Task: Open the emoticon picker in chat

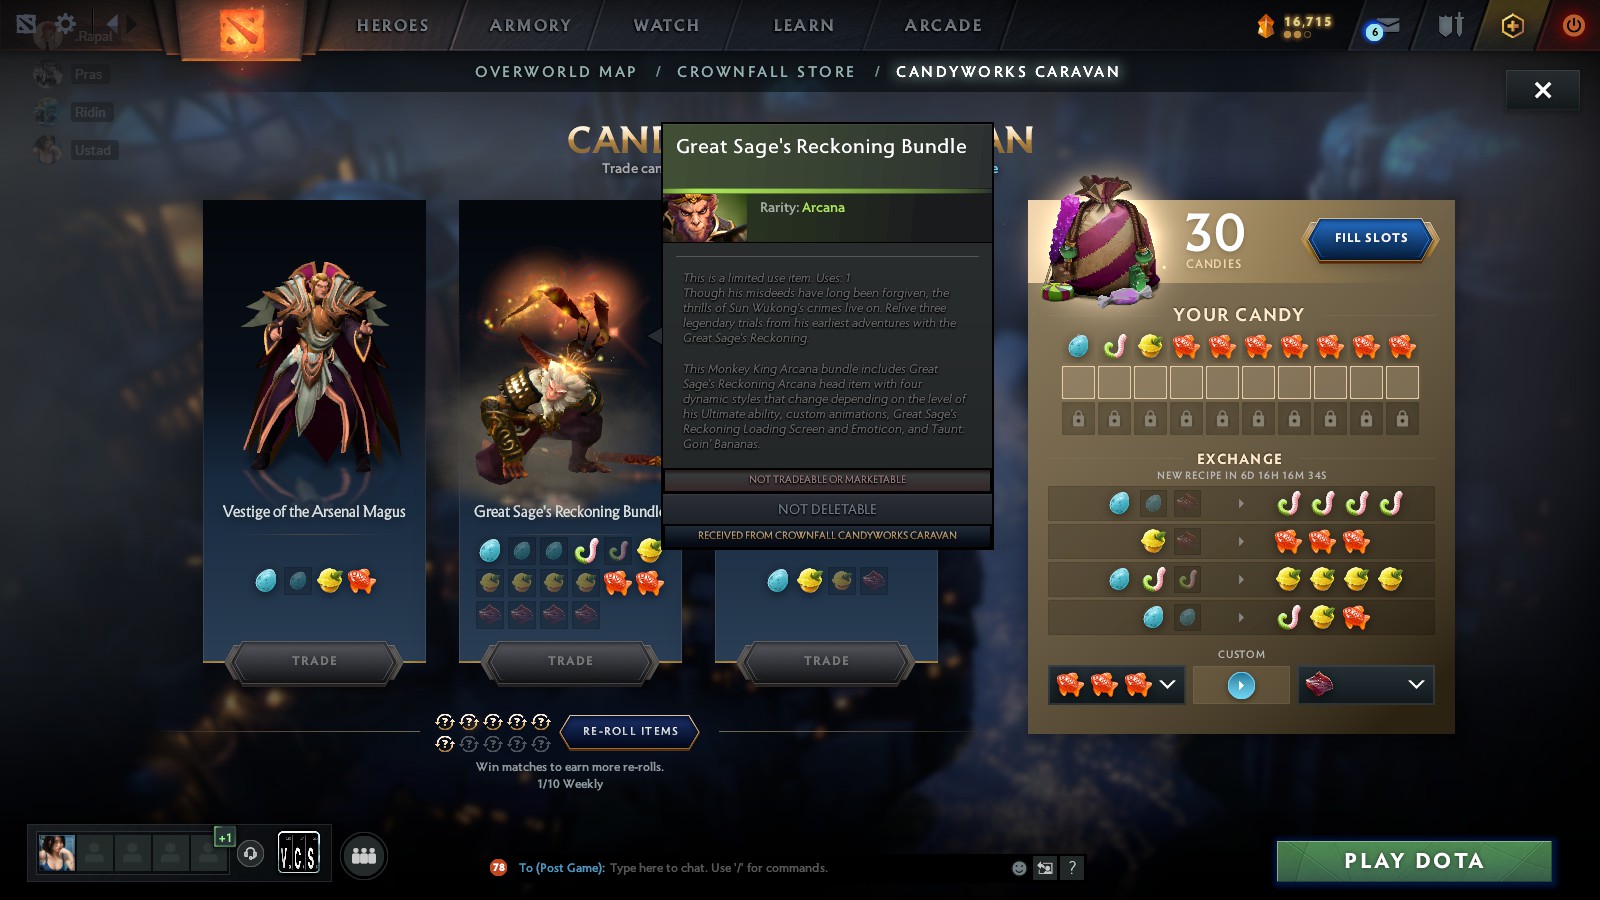Action: 1019,868
